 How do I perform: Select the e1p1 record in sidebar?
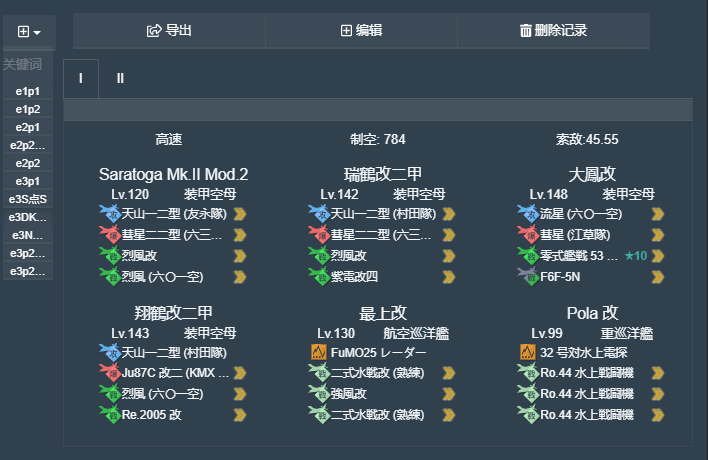[28, 91]
